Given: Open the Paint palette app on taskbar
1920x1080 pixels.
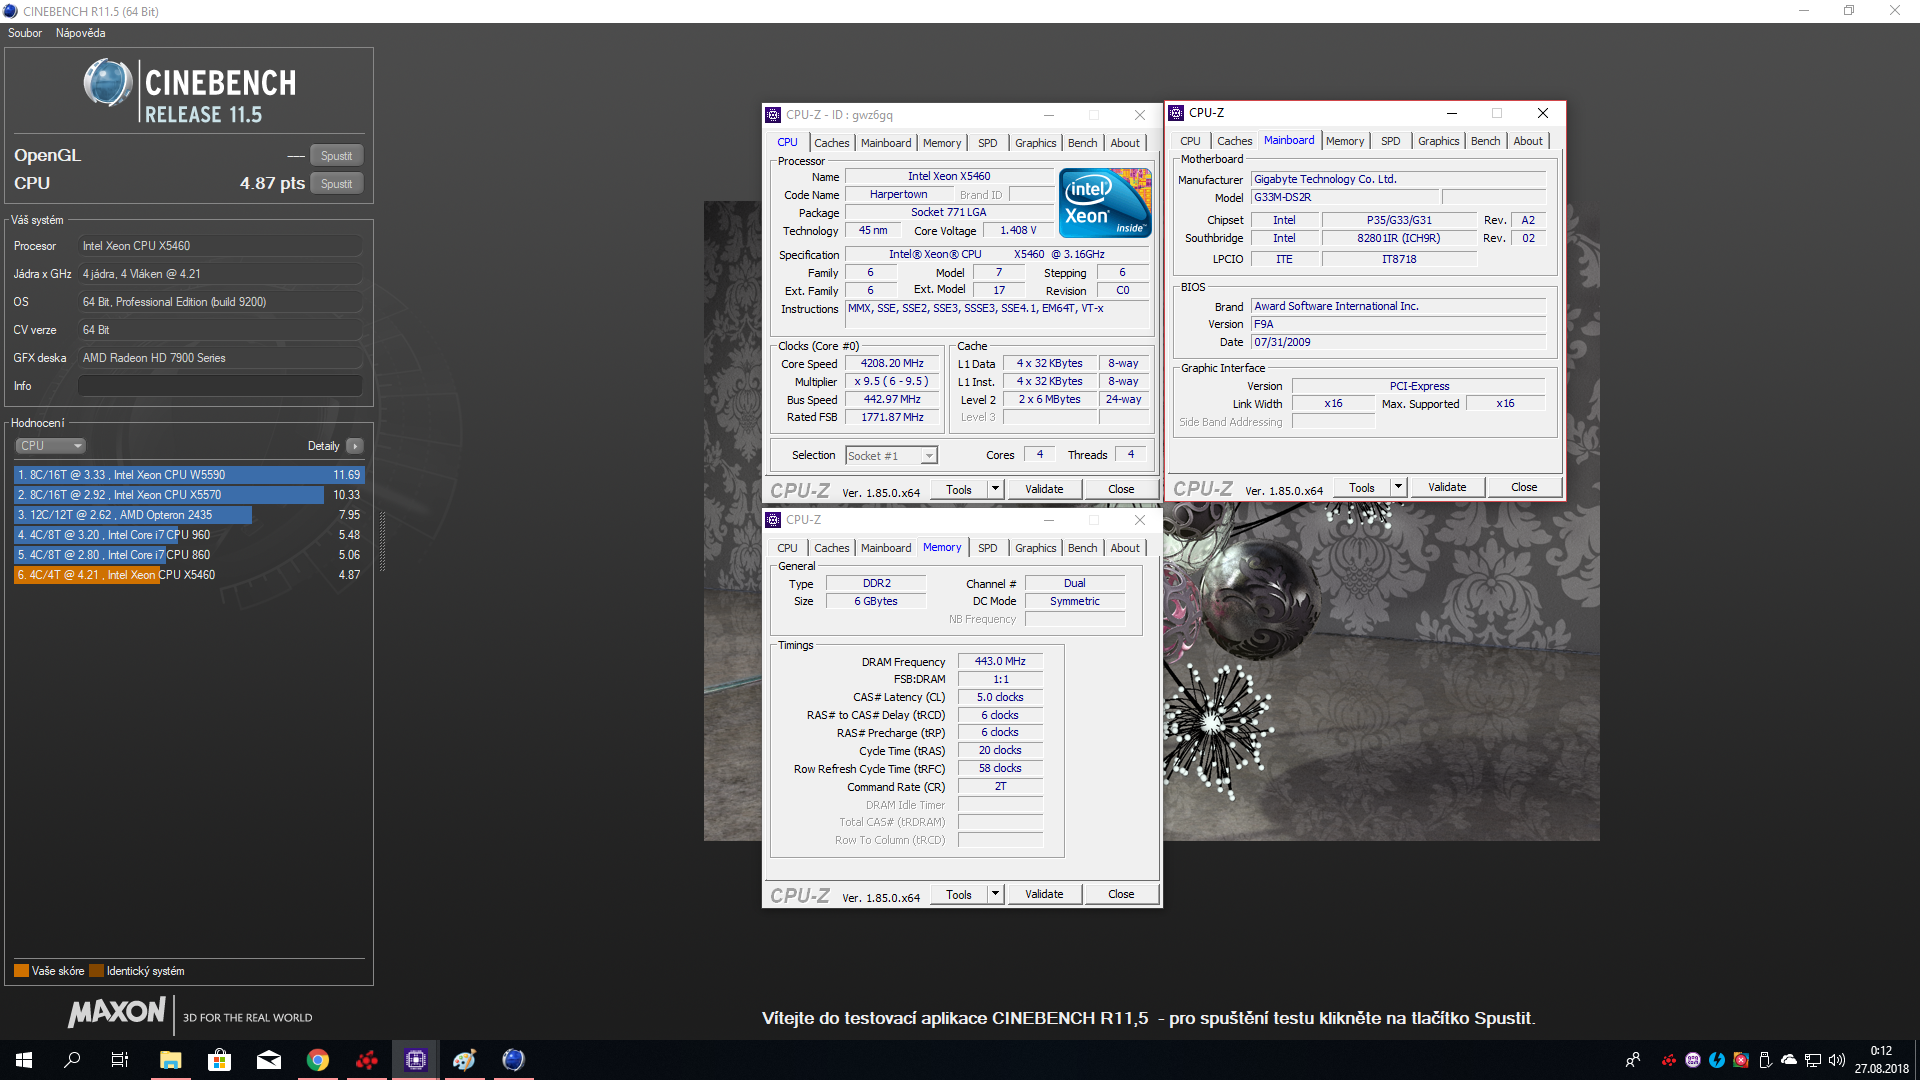Looking at the screenshot, I should click(x=465, y=1060).
